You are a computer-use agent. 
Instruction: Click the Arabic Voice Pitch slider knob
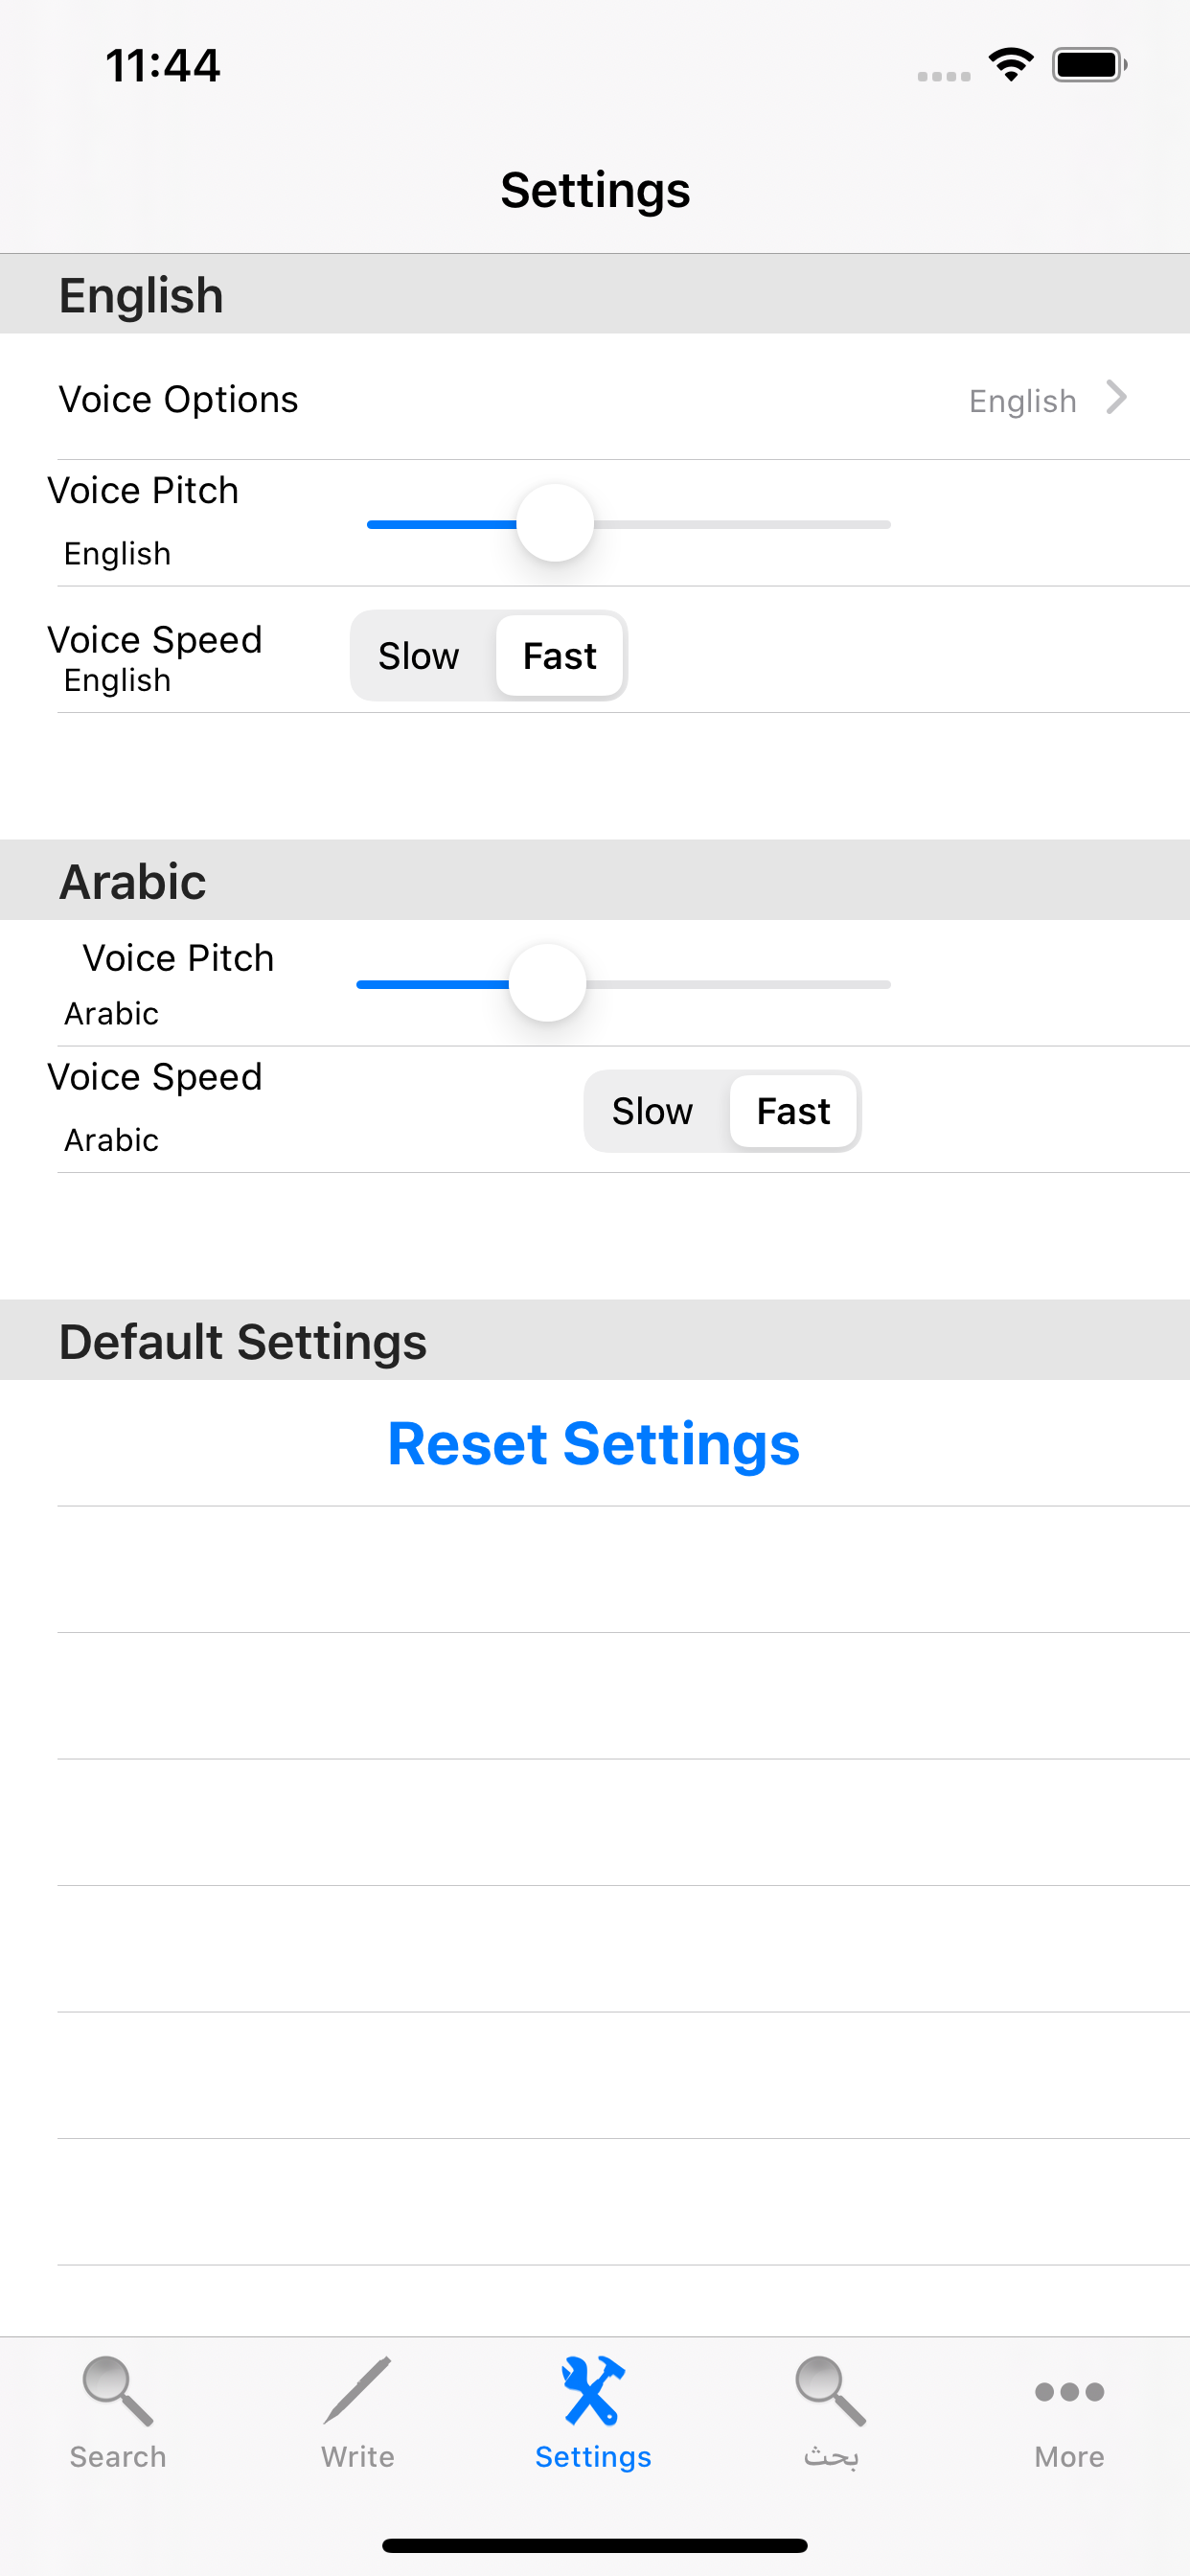(547, 983)
